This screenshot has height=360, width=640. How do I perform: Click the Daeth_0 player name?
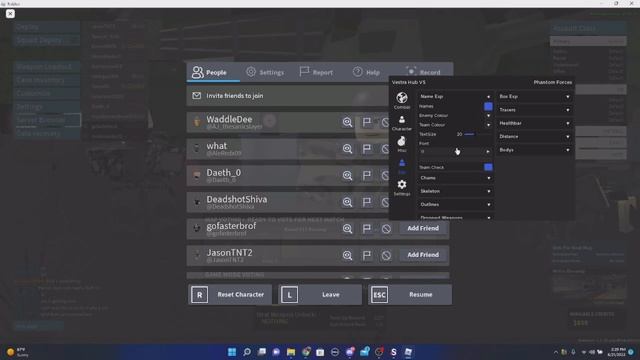click(x=223, y=173)
